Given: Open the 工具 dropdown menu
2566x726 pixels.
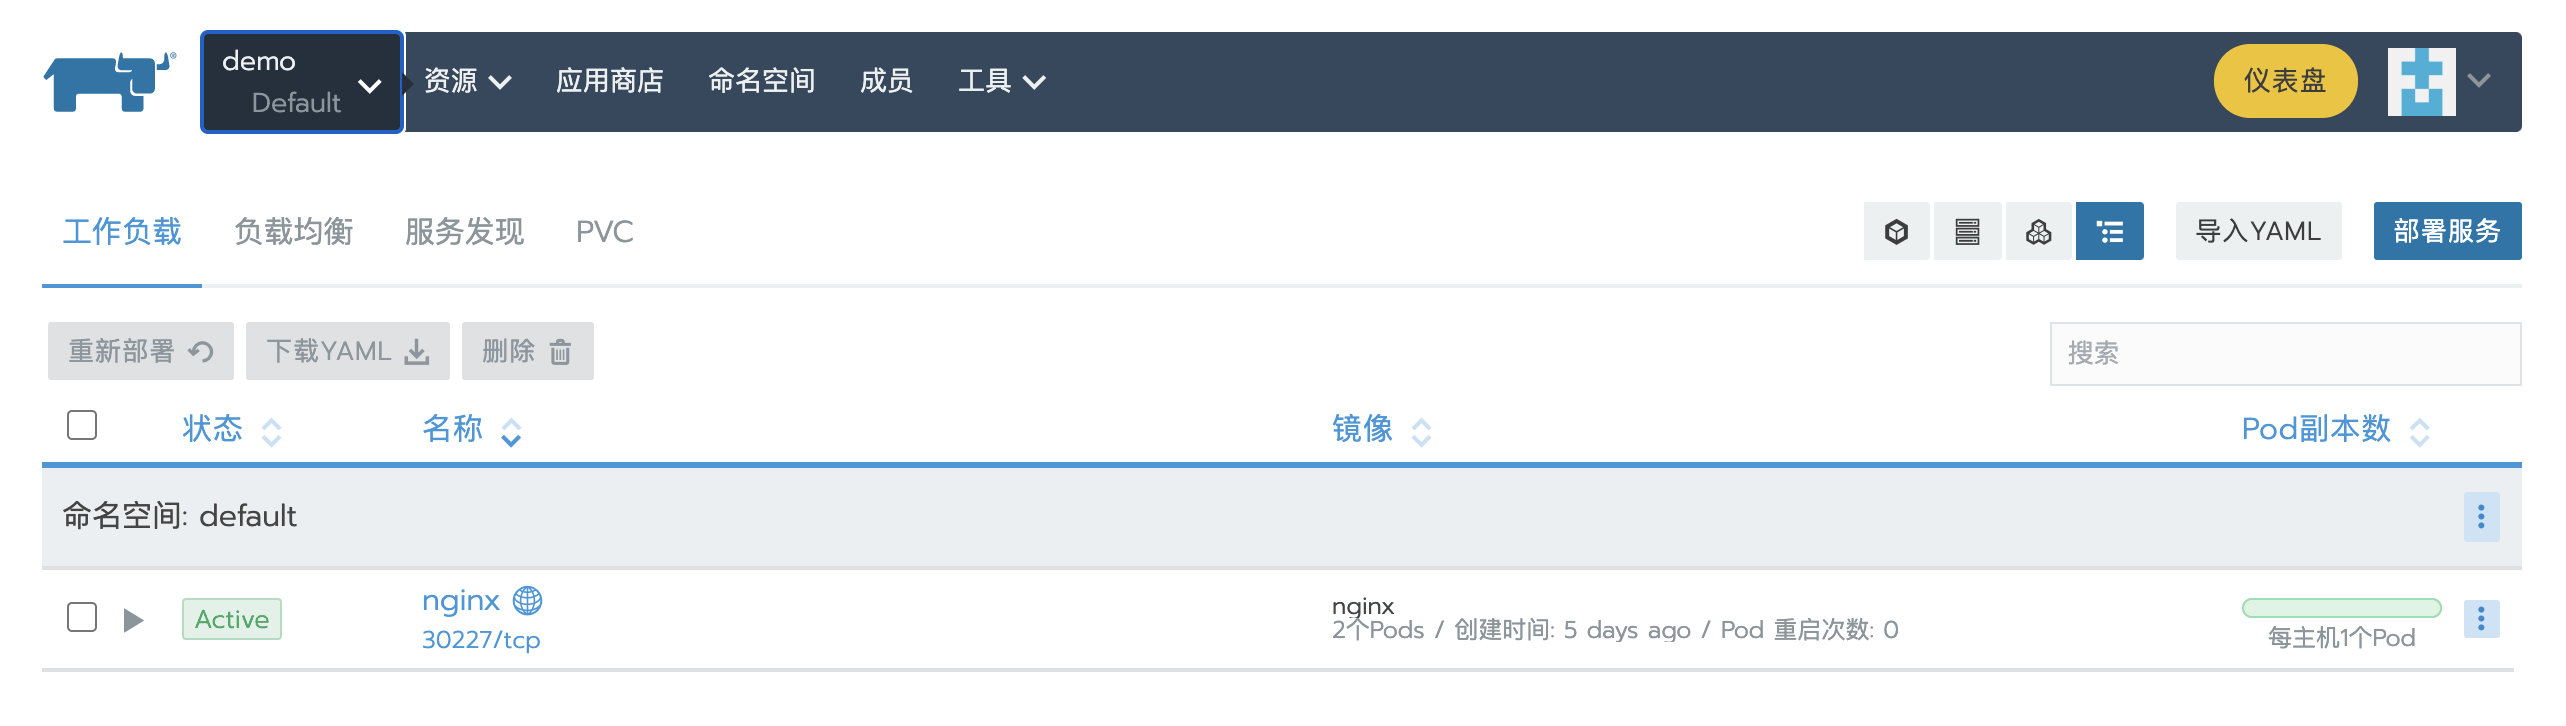Looking at the screenshot, I should pos(1001,81).
